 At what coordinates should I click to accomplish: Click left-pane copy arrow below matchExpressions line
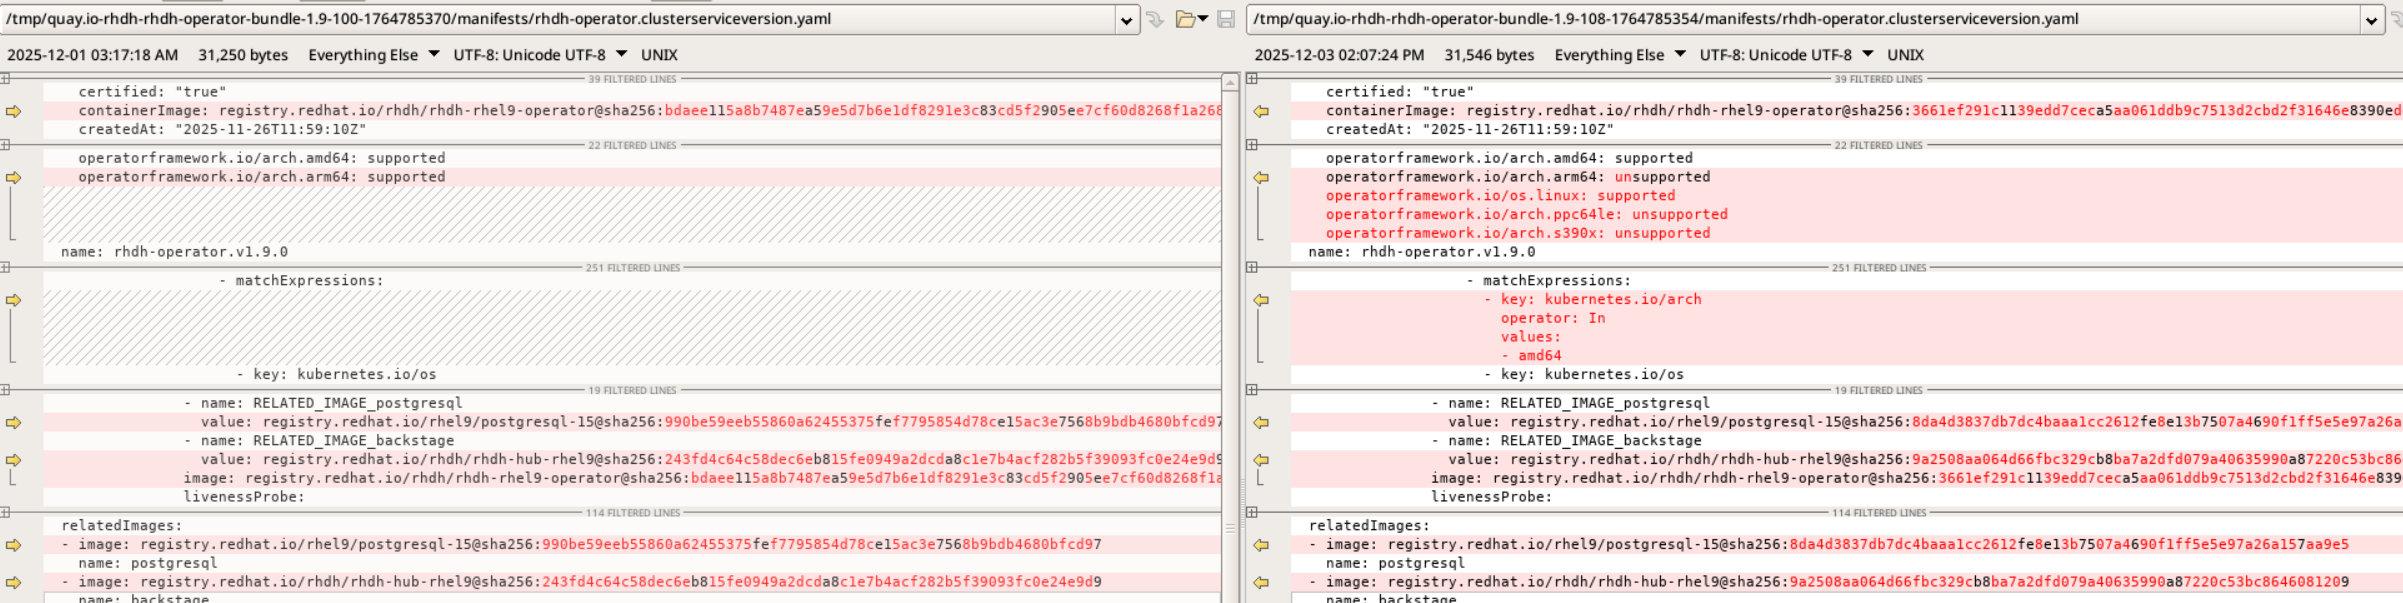(x=13, y=300)
